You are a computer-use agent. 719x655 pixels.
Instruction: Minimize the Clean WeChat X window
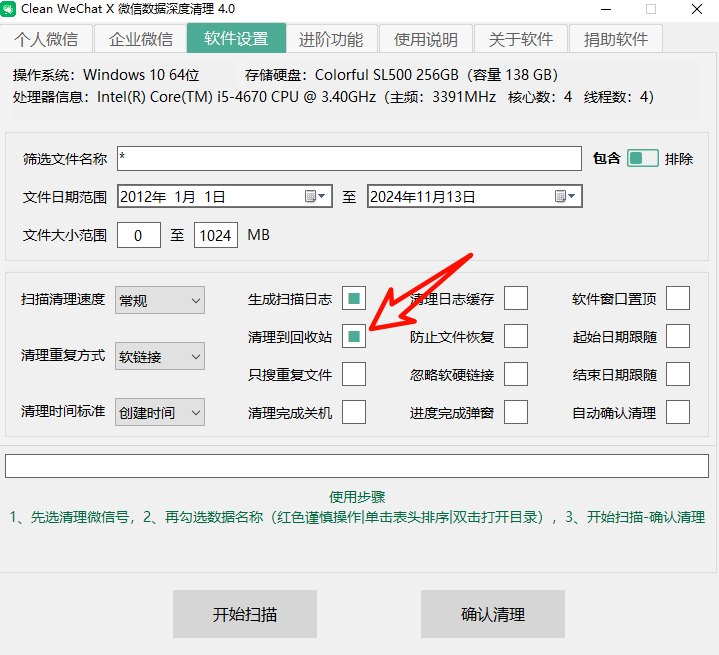[x=606, y=9]
